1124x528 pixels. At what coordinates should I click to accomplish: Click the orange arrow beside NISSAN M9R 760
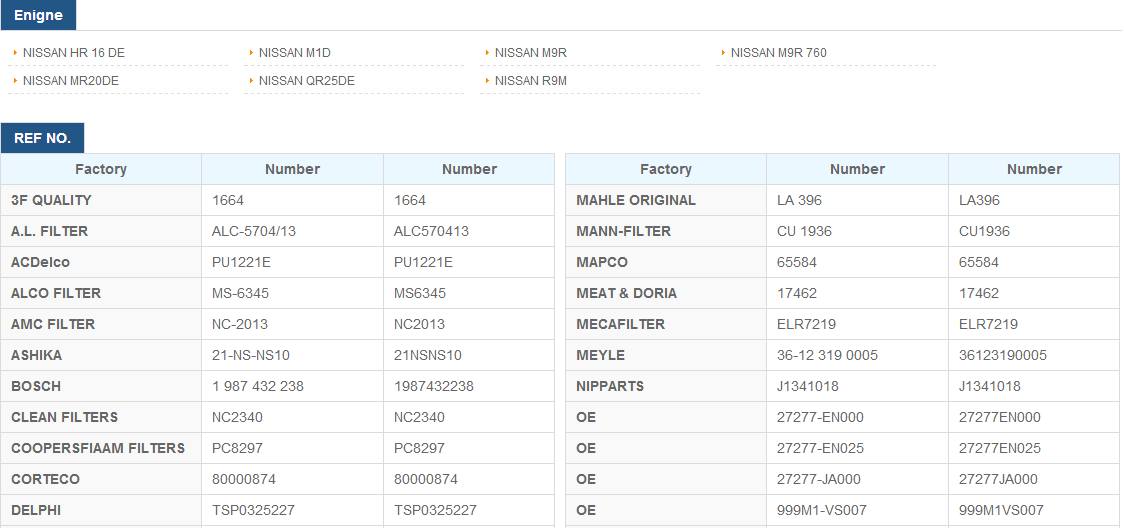723,52
